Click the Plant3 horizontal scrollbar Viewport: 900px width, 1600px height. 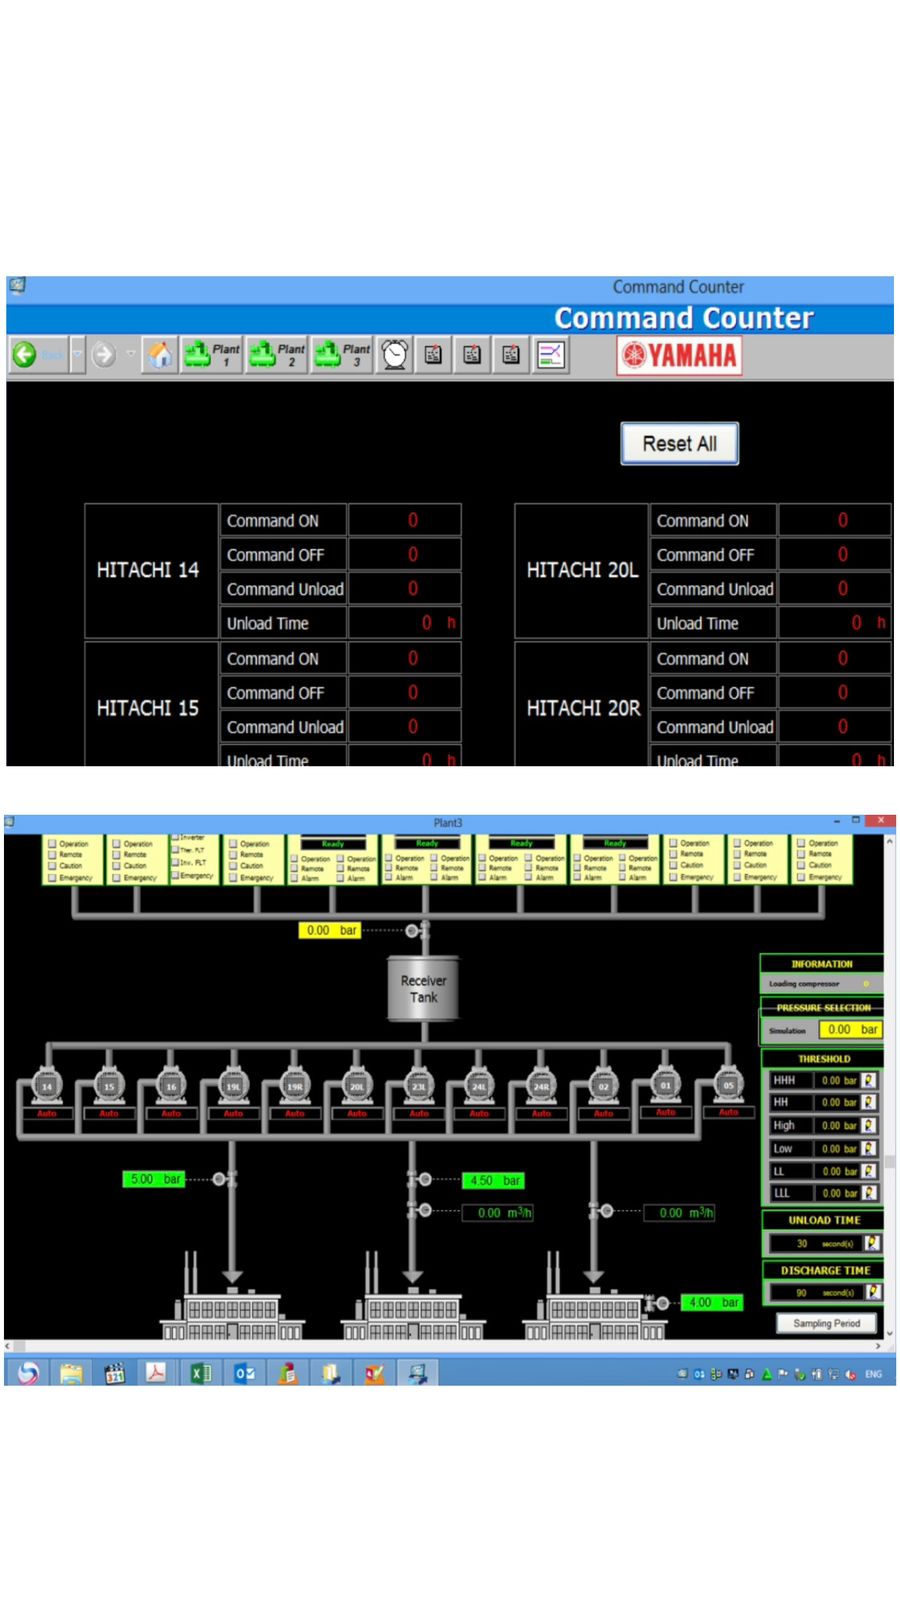tap(440, 1346)
